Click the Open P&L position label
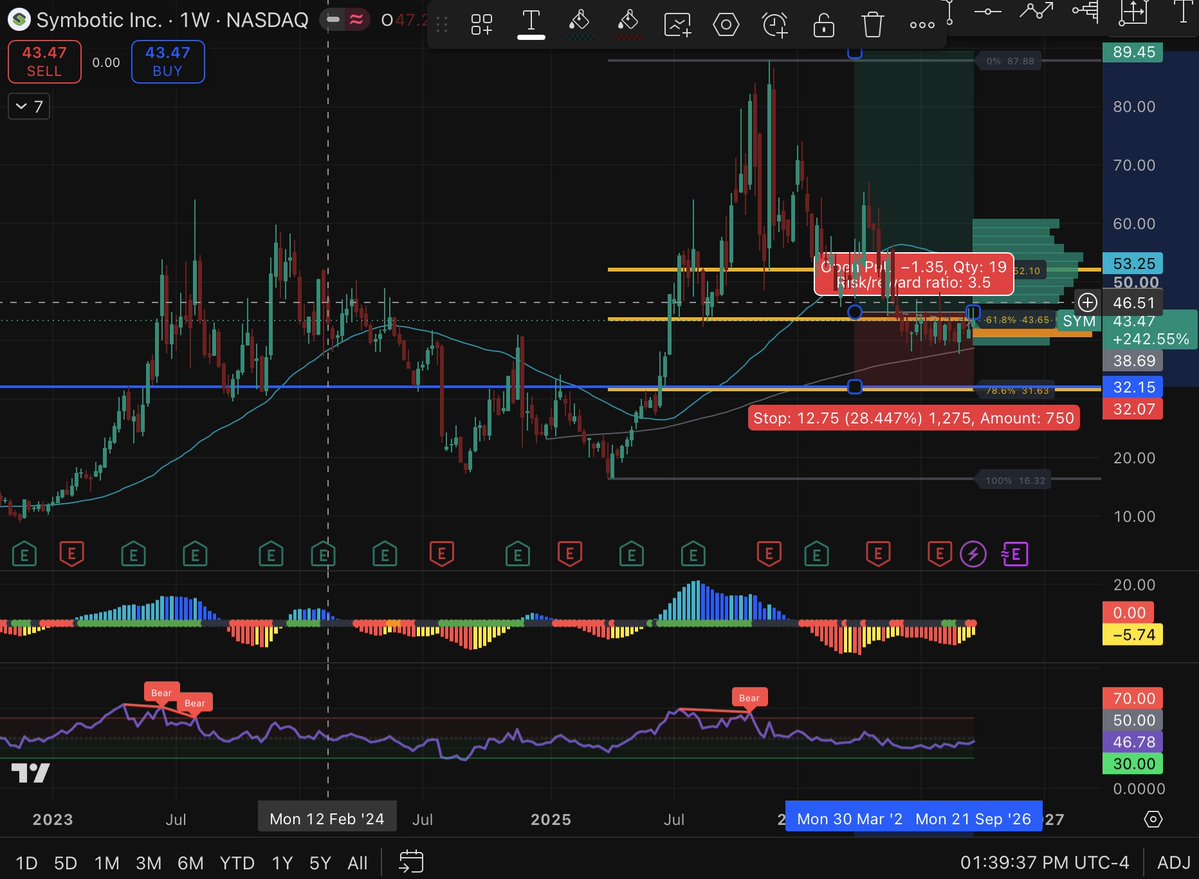The image size is (1199, 879). 914,274
